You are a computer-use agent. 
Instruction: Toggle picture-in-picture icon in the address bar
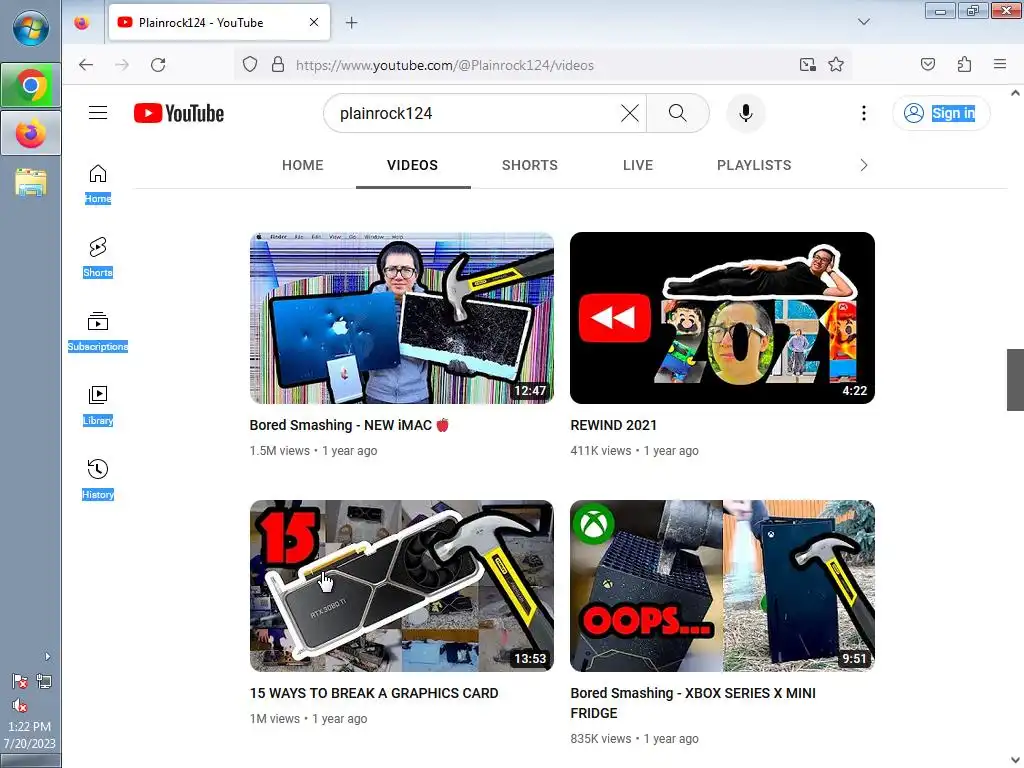point(808,65)
